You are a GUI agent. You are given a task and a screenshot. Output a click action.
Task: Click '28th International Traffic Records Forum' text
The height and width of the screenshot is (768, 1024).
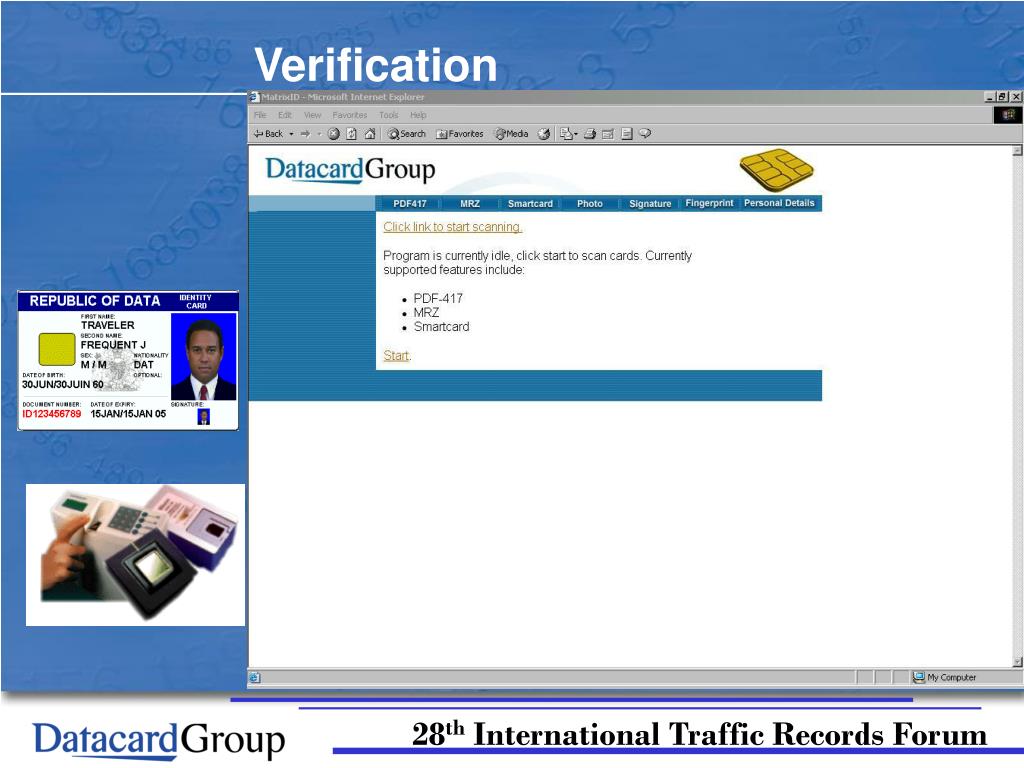click(x=699, y=734)
